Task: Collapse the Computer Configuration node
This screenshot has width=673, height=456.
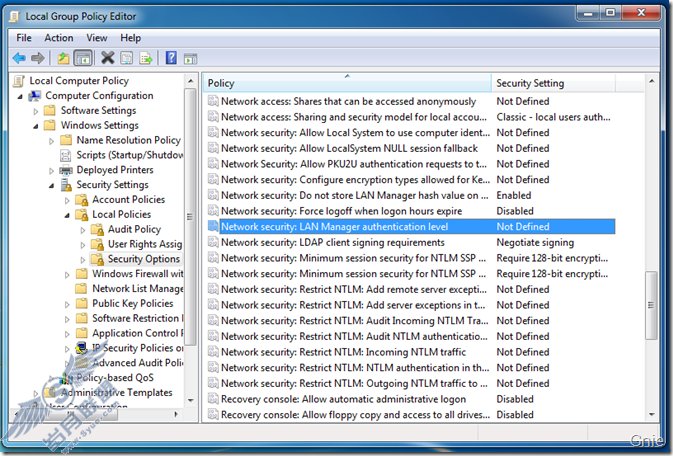Action: pyautogui.click(x=20, y=97)
